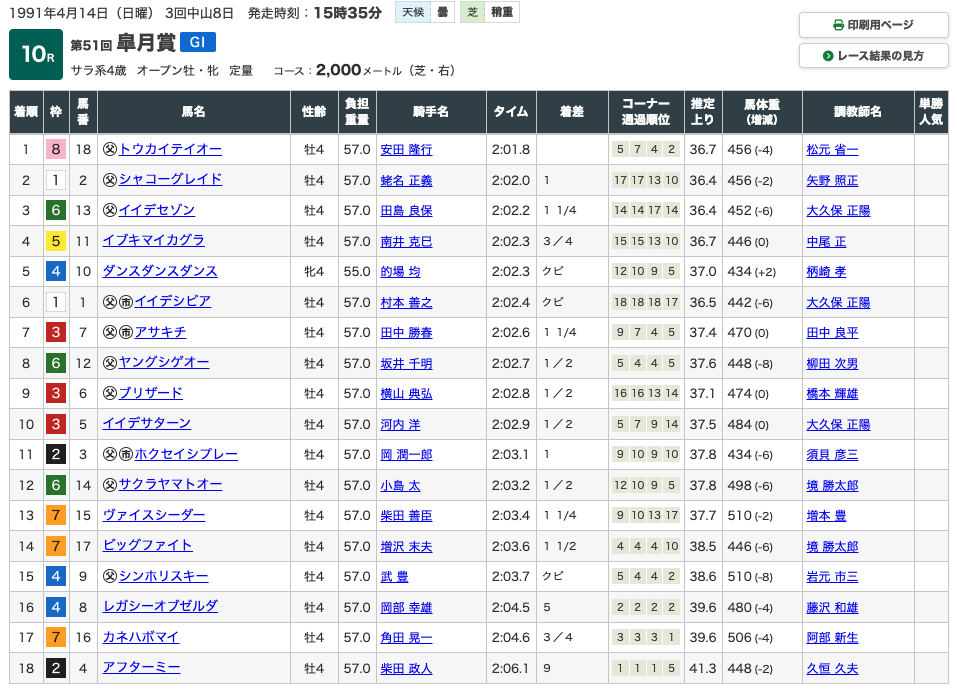Viewport: 957px width, 693px height.
Task: Click the yellow frame 5 badge
Action: 56,241
